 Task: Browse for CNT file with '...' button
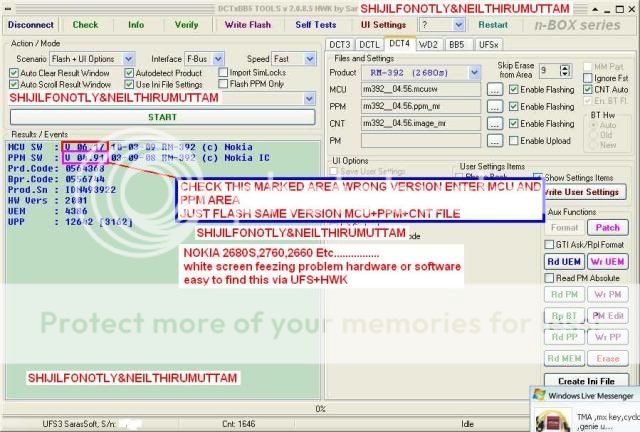pos(494,123)
